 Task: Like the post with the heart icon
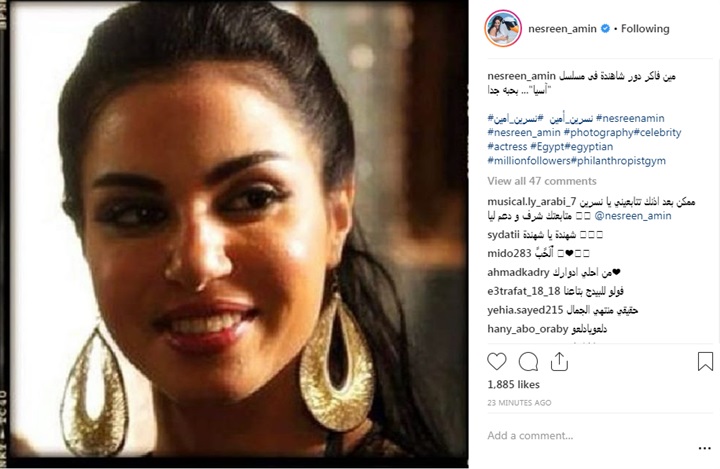tap(497, 362)
